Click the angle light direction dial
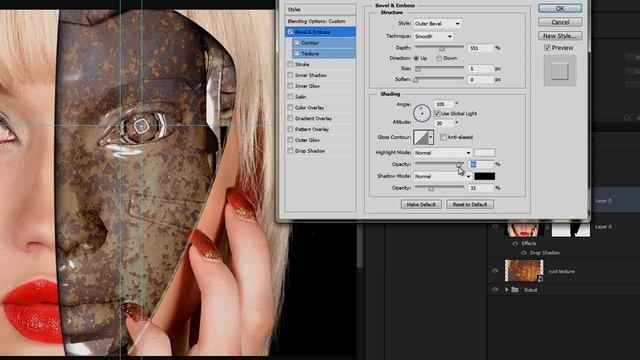Screen dimensions: 640x360 coord(422,113)
